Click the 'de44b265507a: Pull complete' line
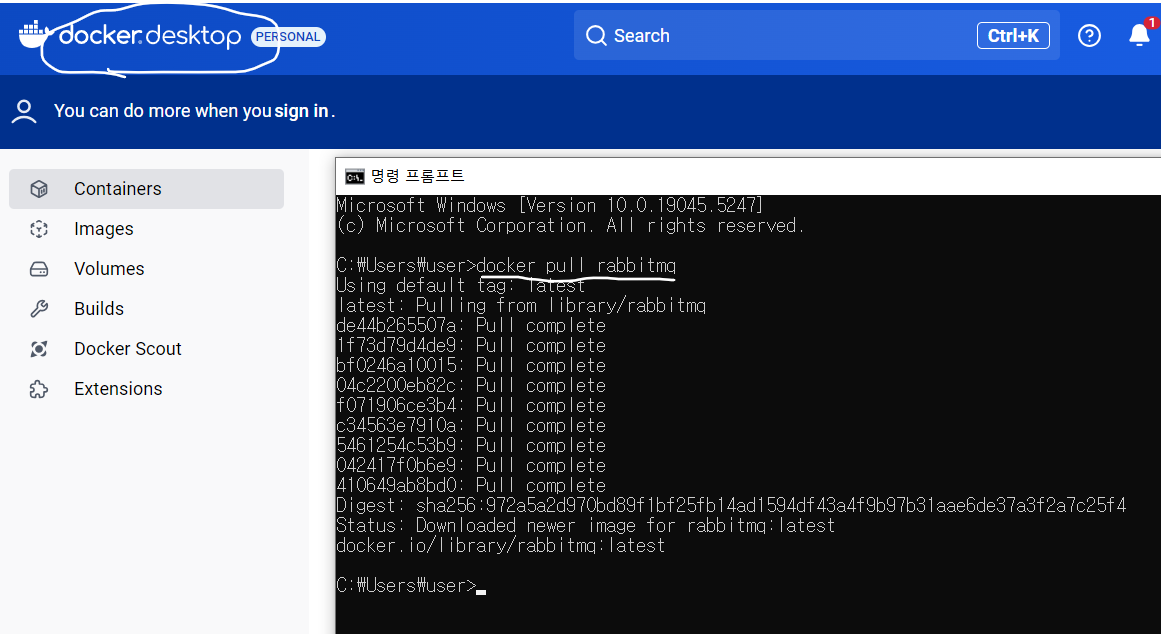This screenshot has width=1161, height=634. coord(471,325)
